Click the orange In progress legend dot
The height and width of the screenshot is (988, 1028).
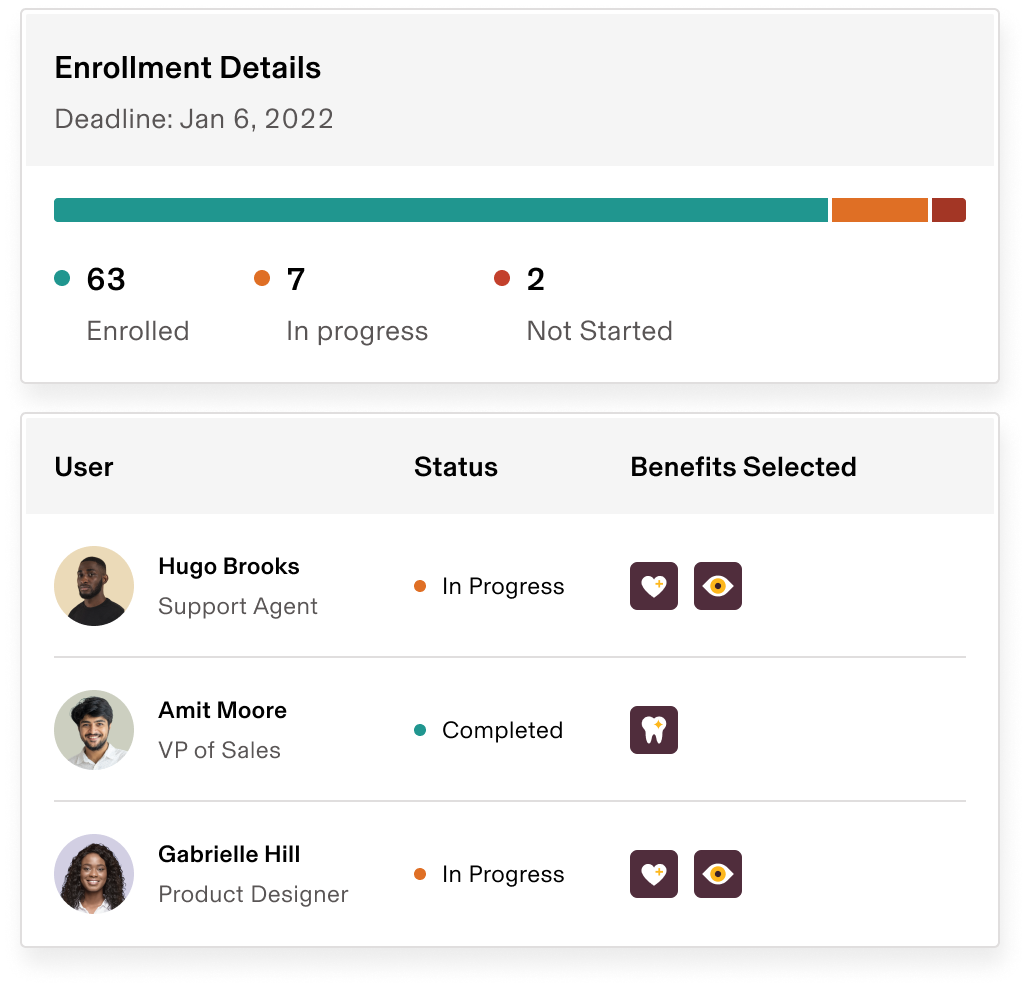tap(262, 278)
